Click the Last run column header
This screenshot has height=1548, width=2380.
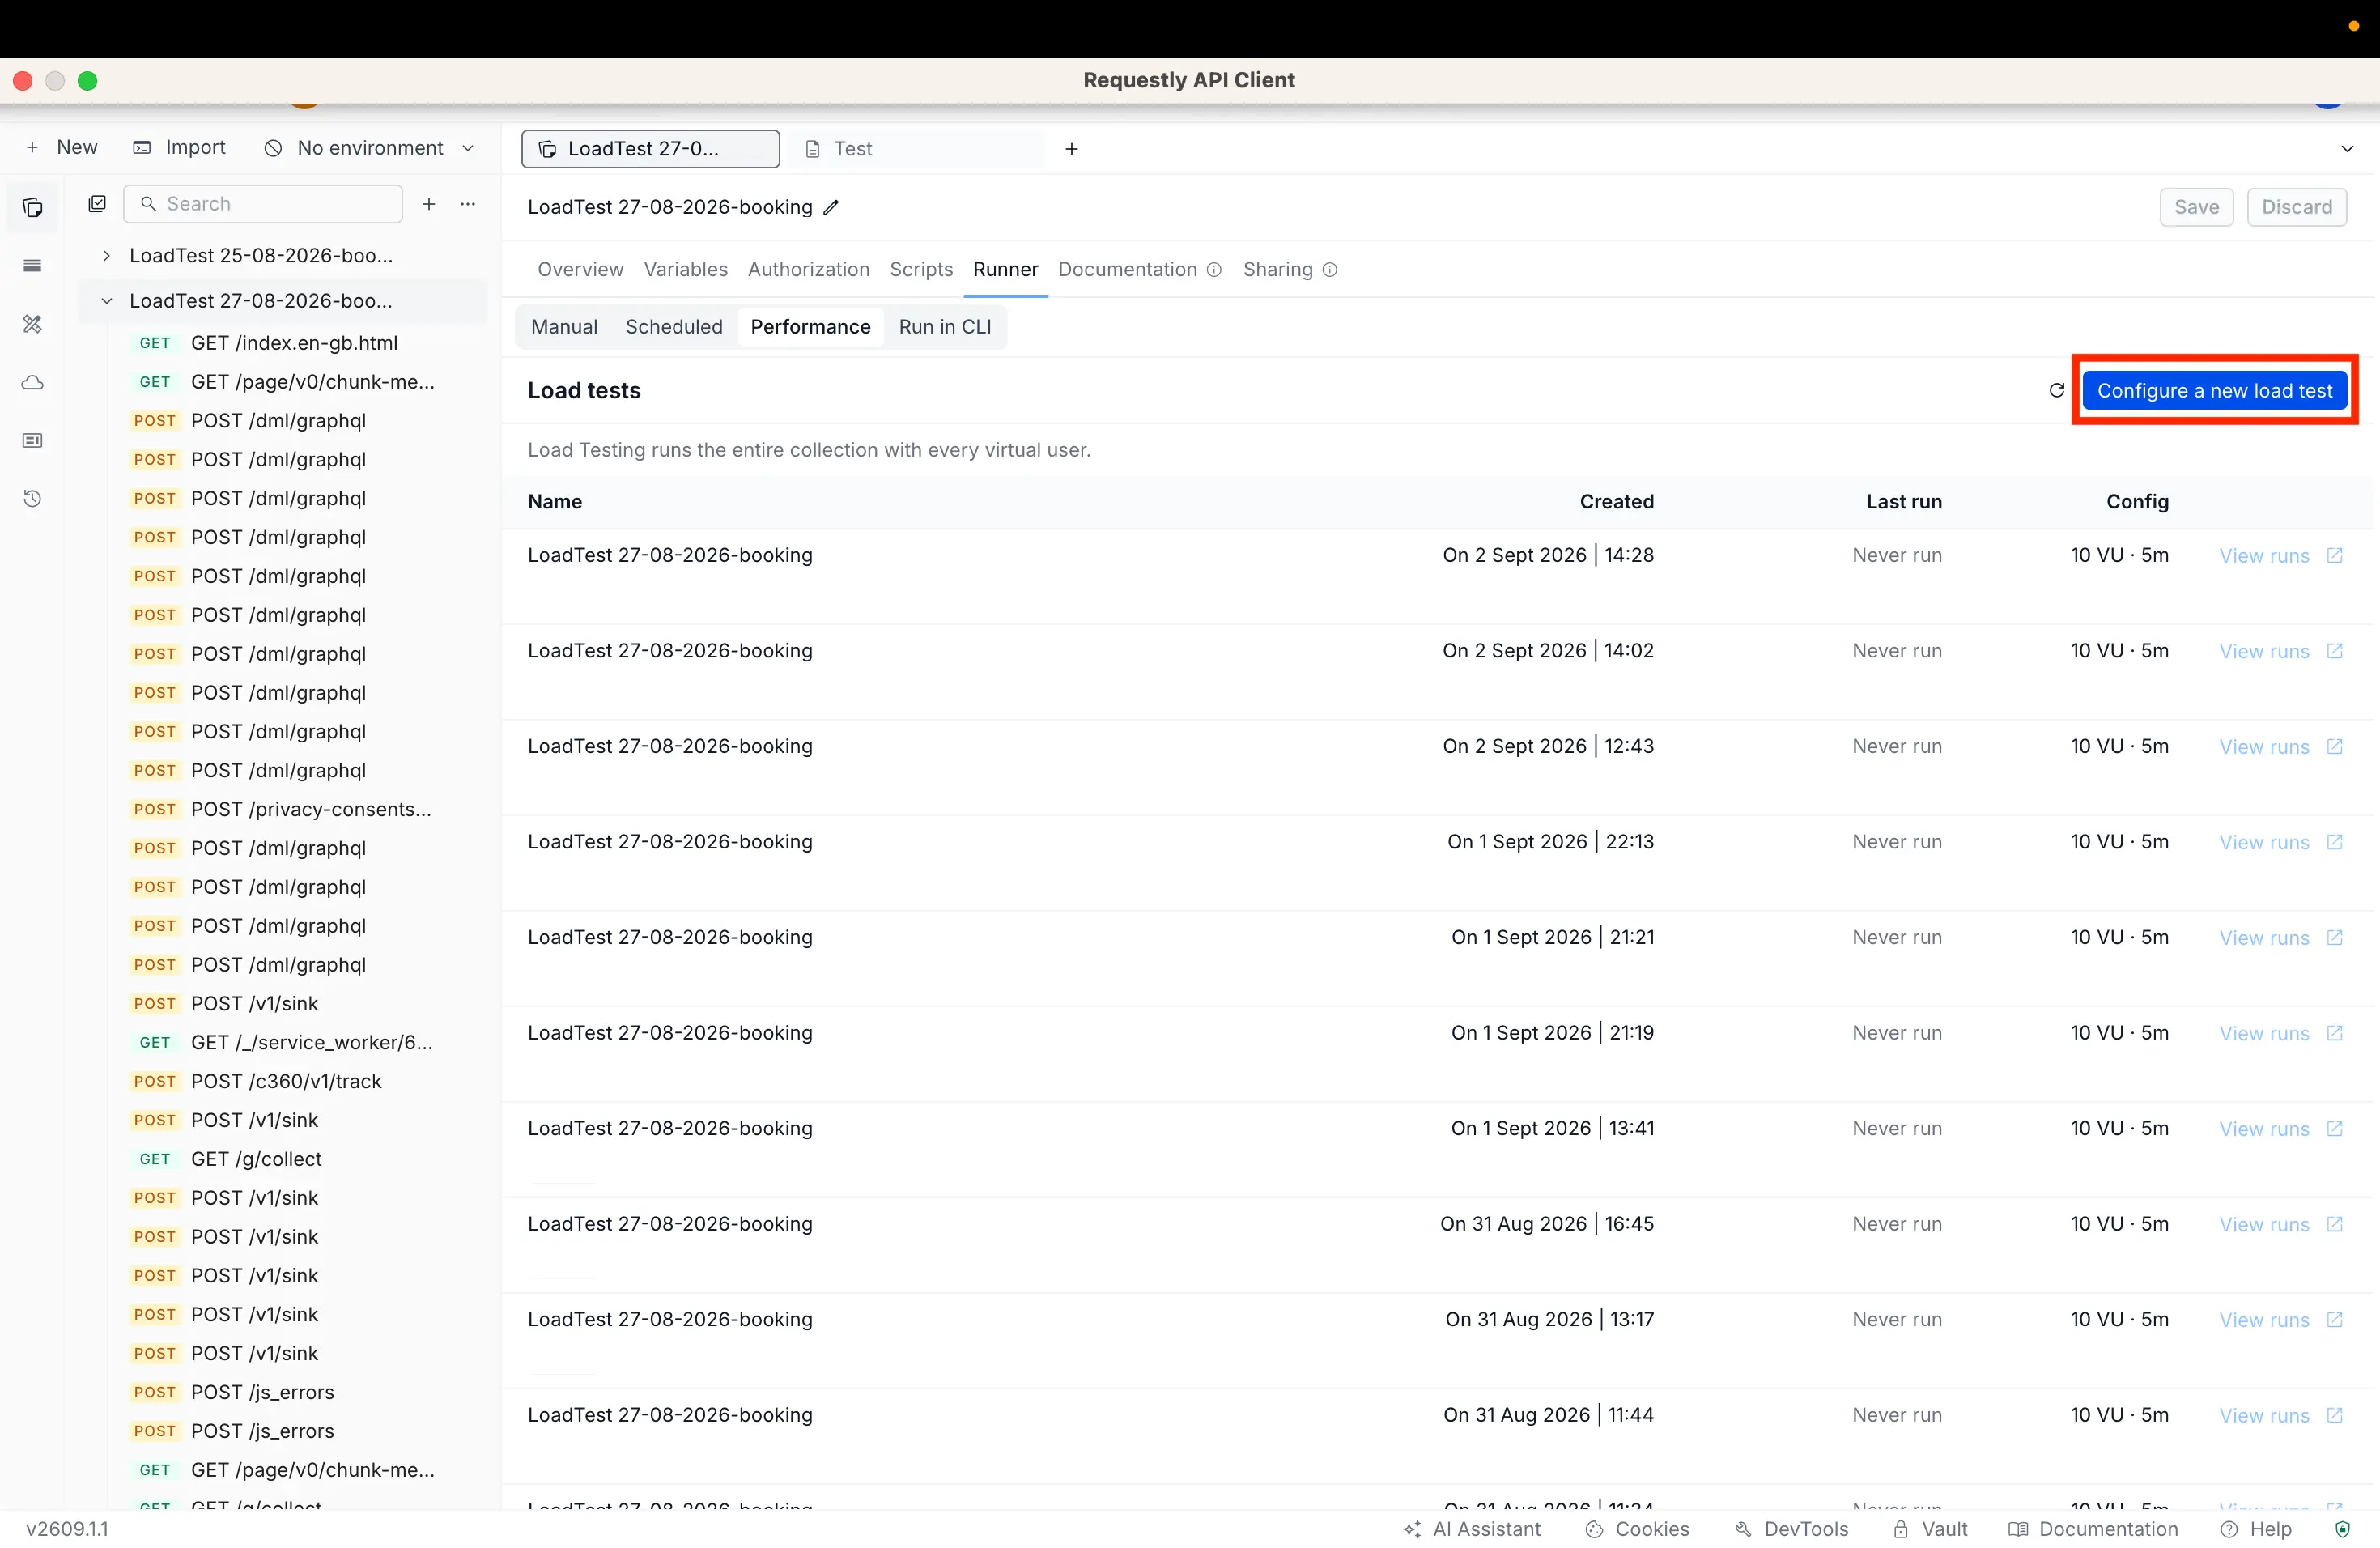1904,502
